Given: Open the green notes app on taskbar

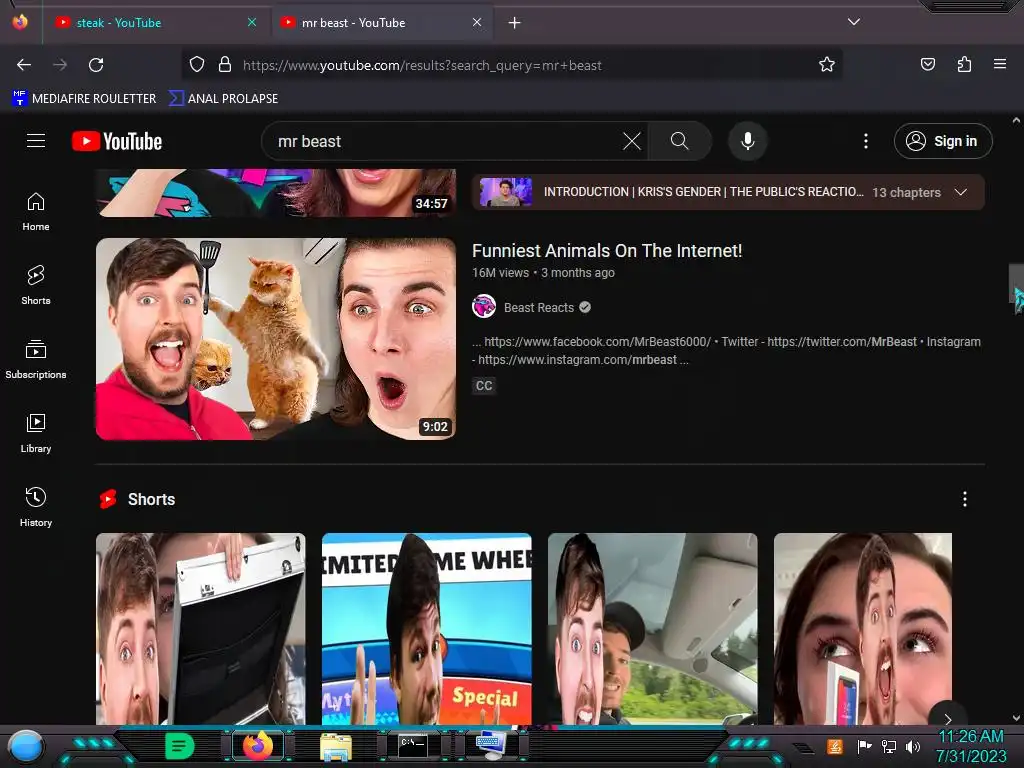Looking at the screenshot, I should tap(180, 746).
